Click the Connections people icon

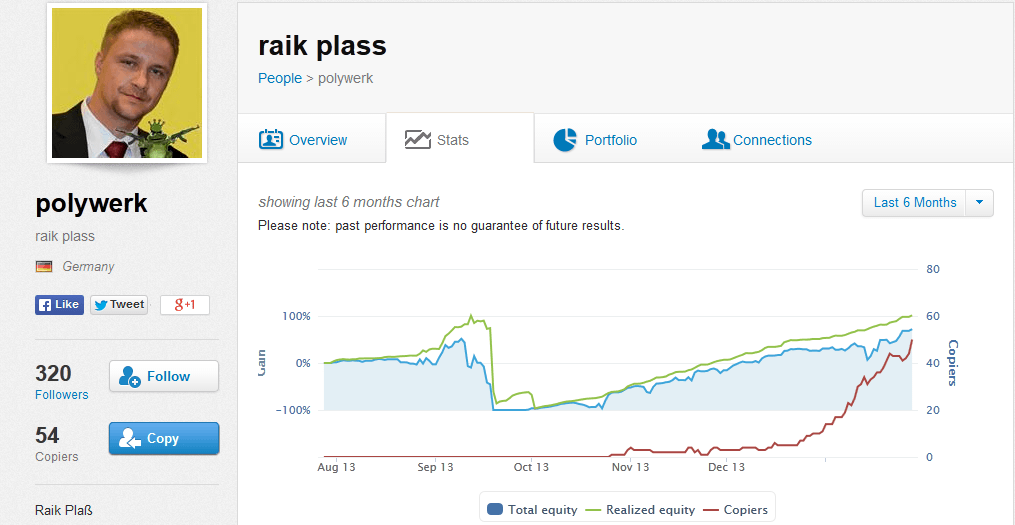click(715, 140)
